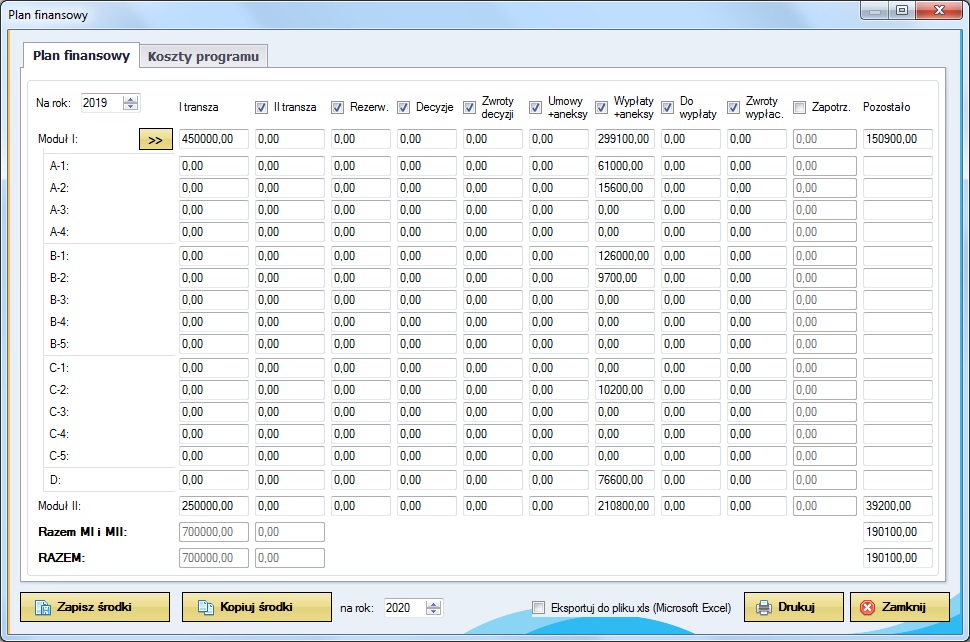Disable the Zwroty wypłac. checkbox
Screen dimensions: 970x642
[x=733, y=108]
